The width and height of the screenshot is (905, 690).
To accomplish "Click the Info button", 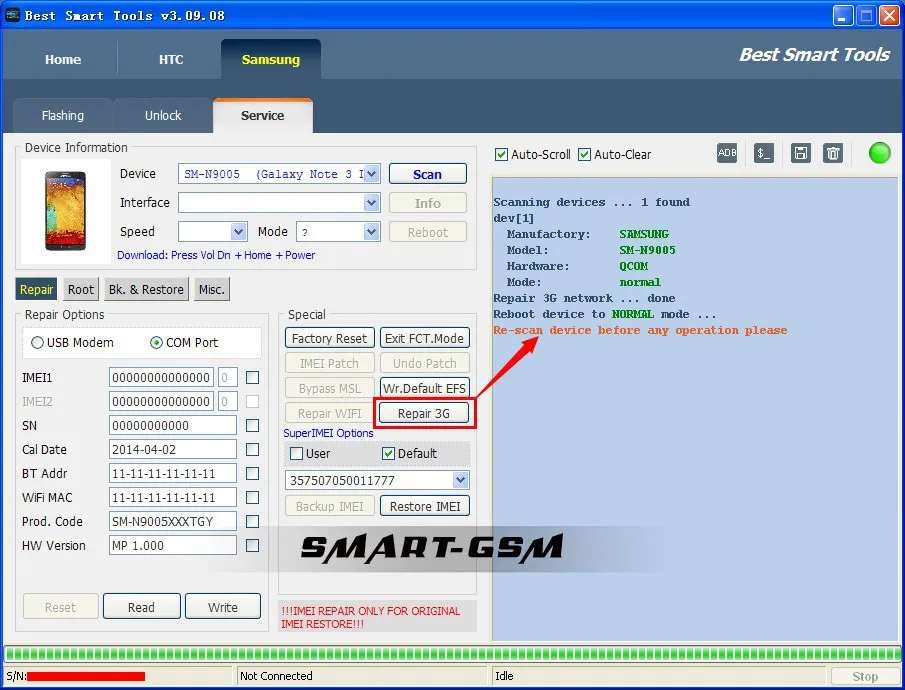I will tap(428, 203).
